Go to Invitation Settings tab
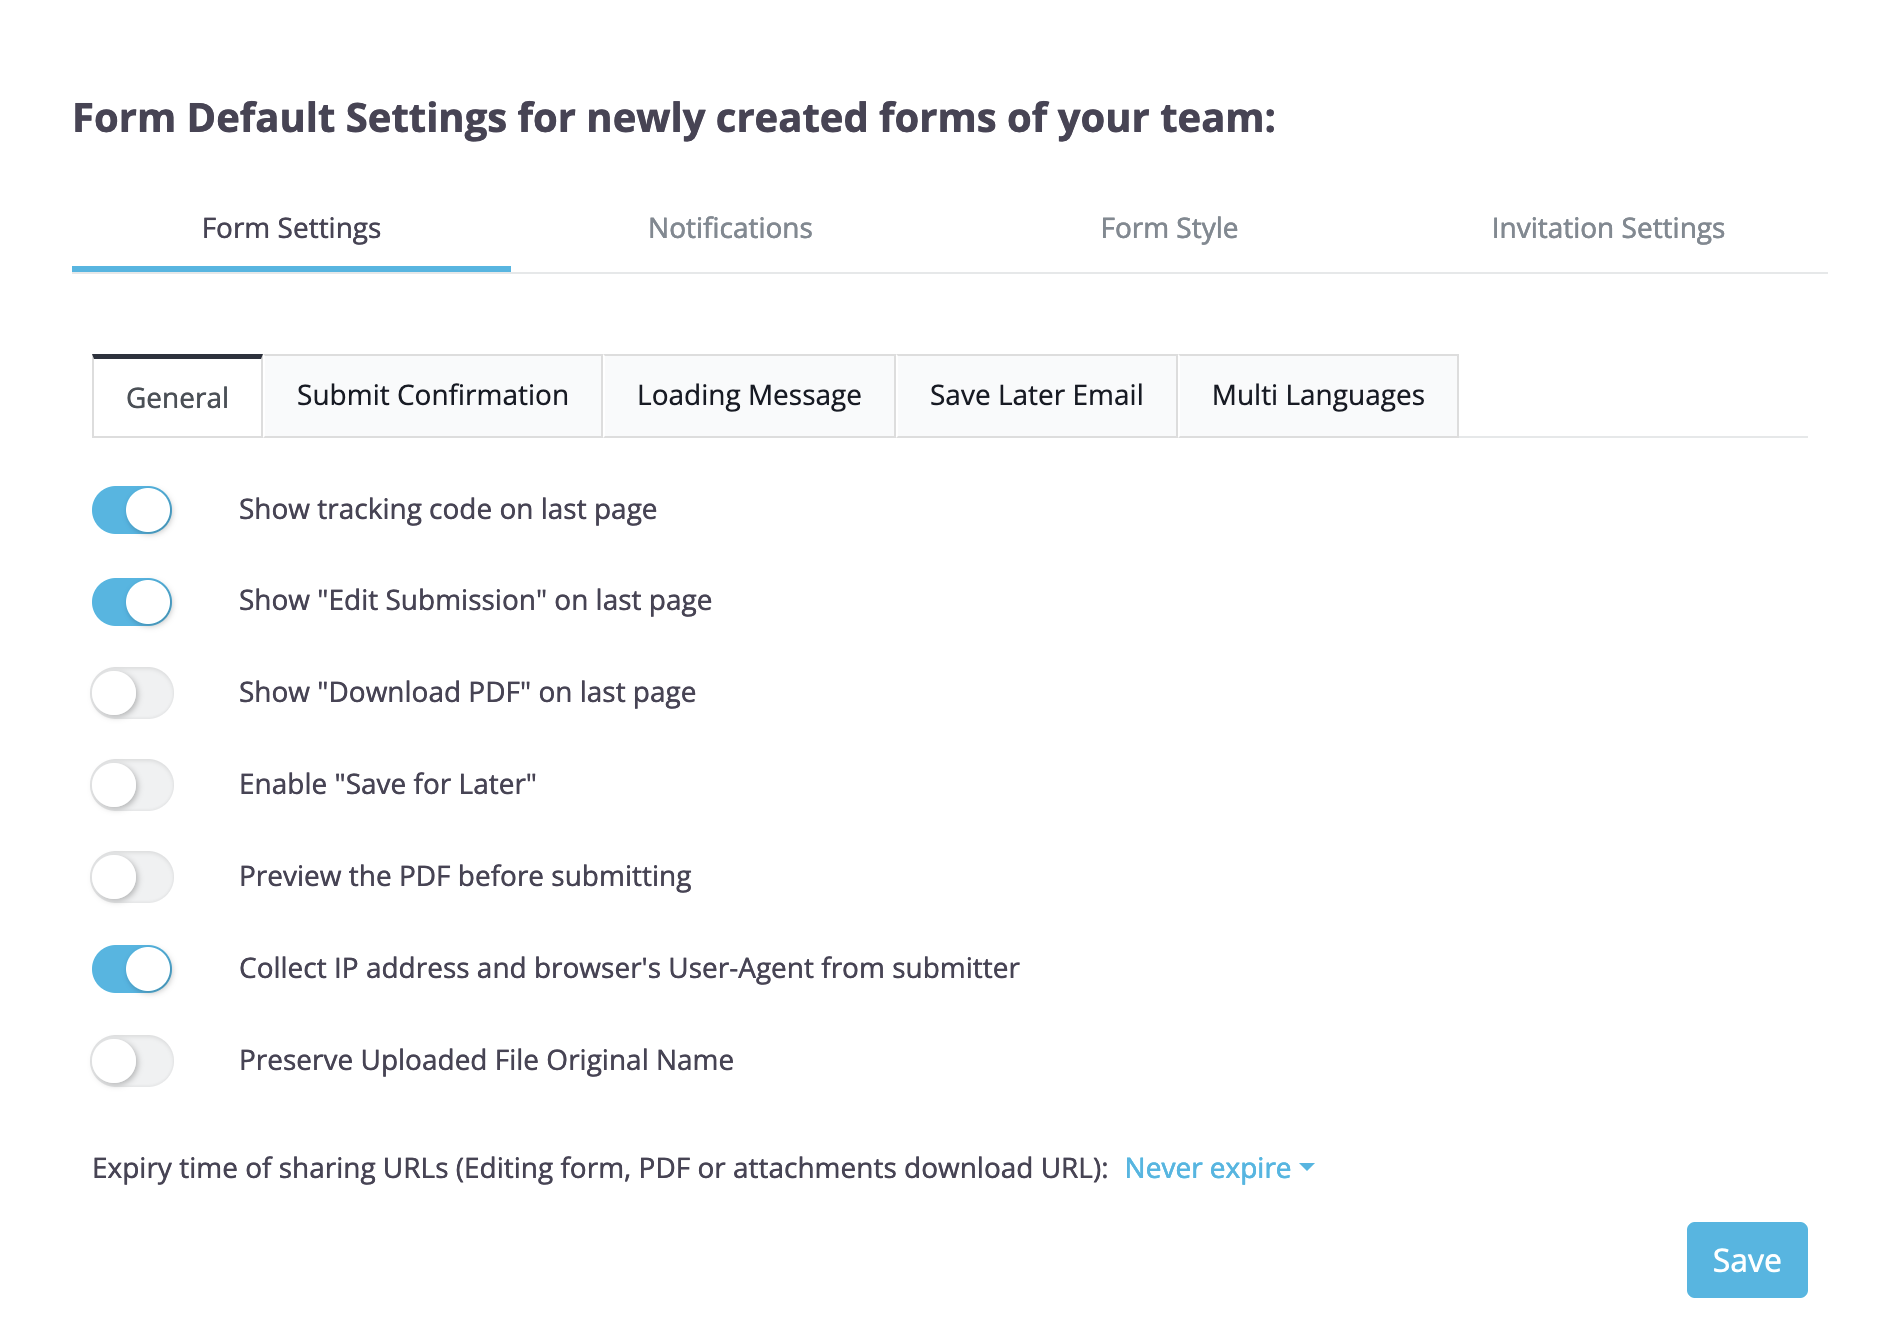Viewport: 1902px width, 1338px height. click(1607, 229)
